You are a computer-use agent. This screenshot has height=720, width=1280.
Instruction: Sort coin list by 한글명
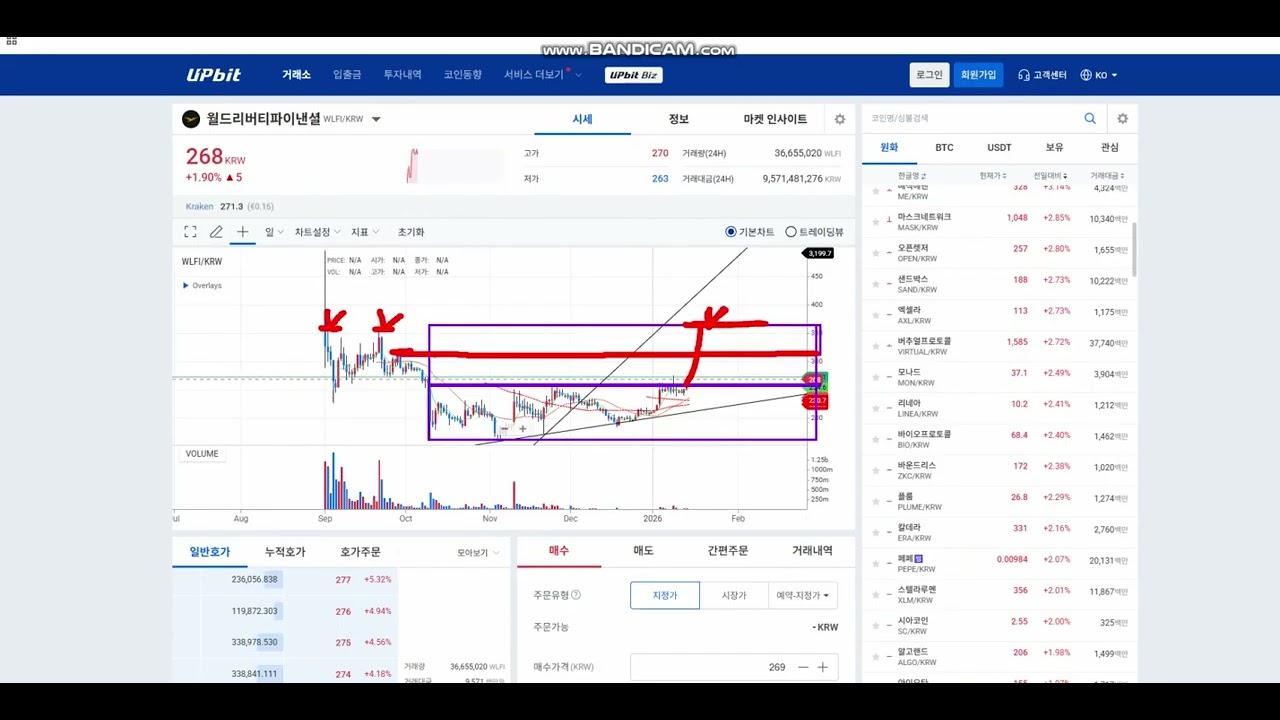[x=912, y=176]
